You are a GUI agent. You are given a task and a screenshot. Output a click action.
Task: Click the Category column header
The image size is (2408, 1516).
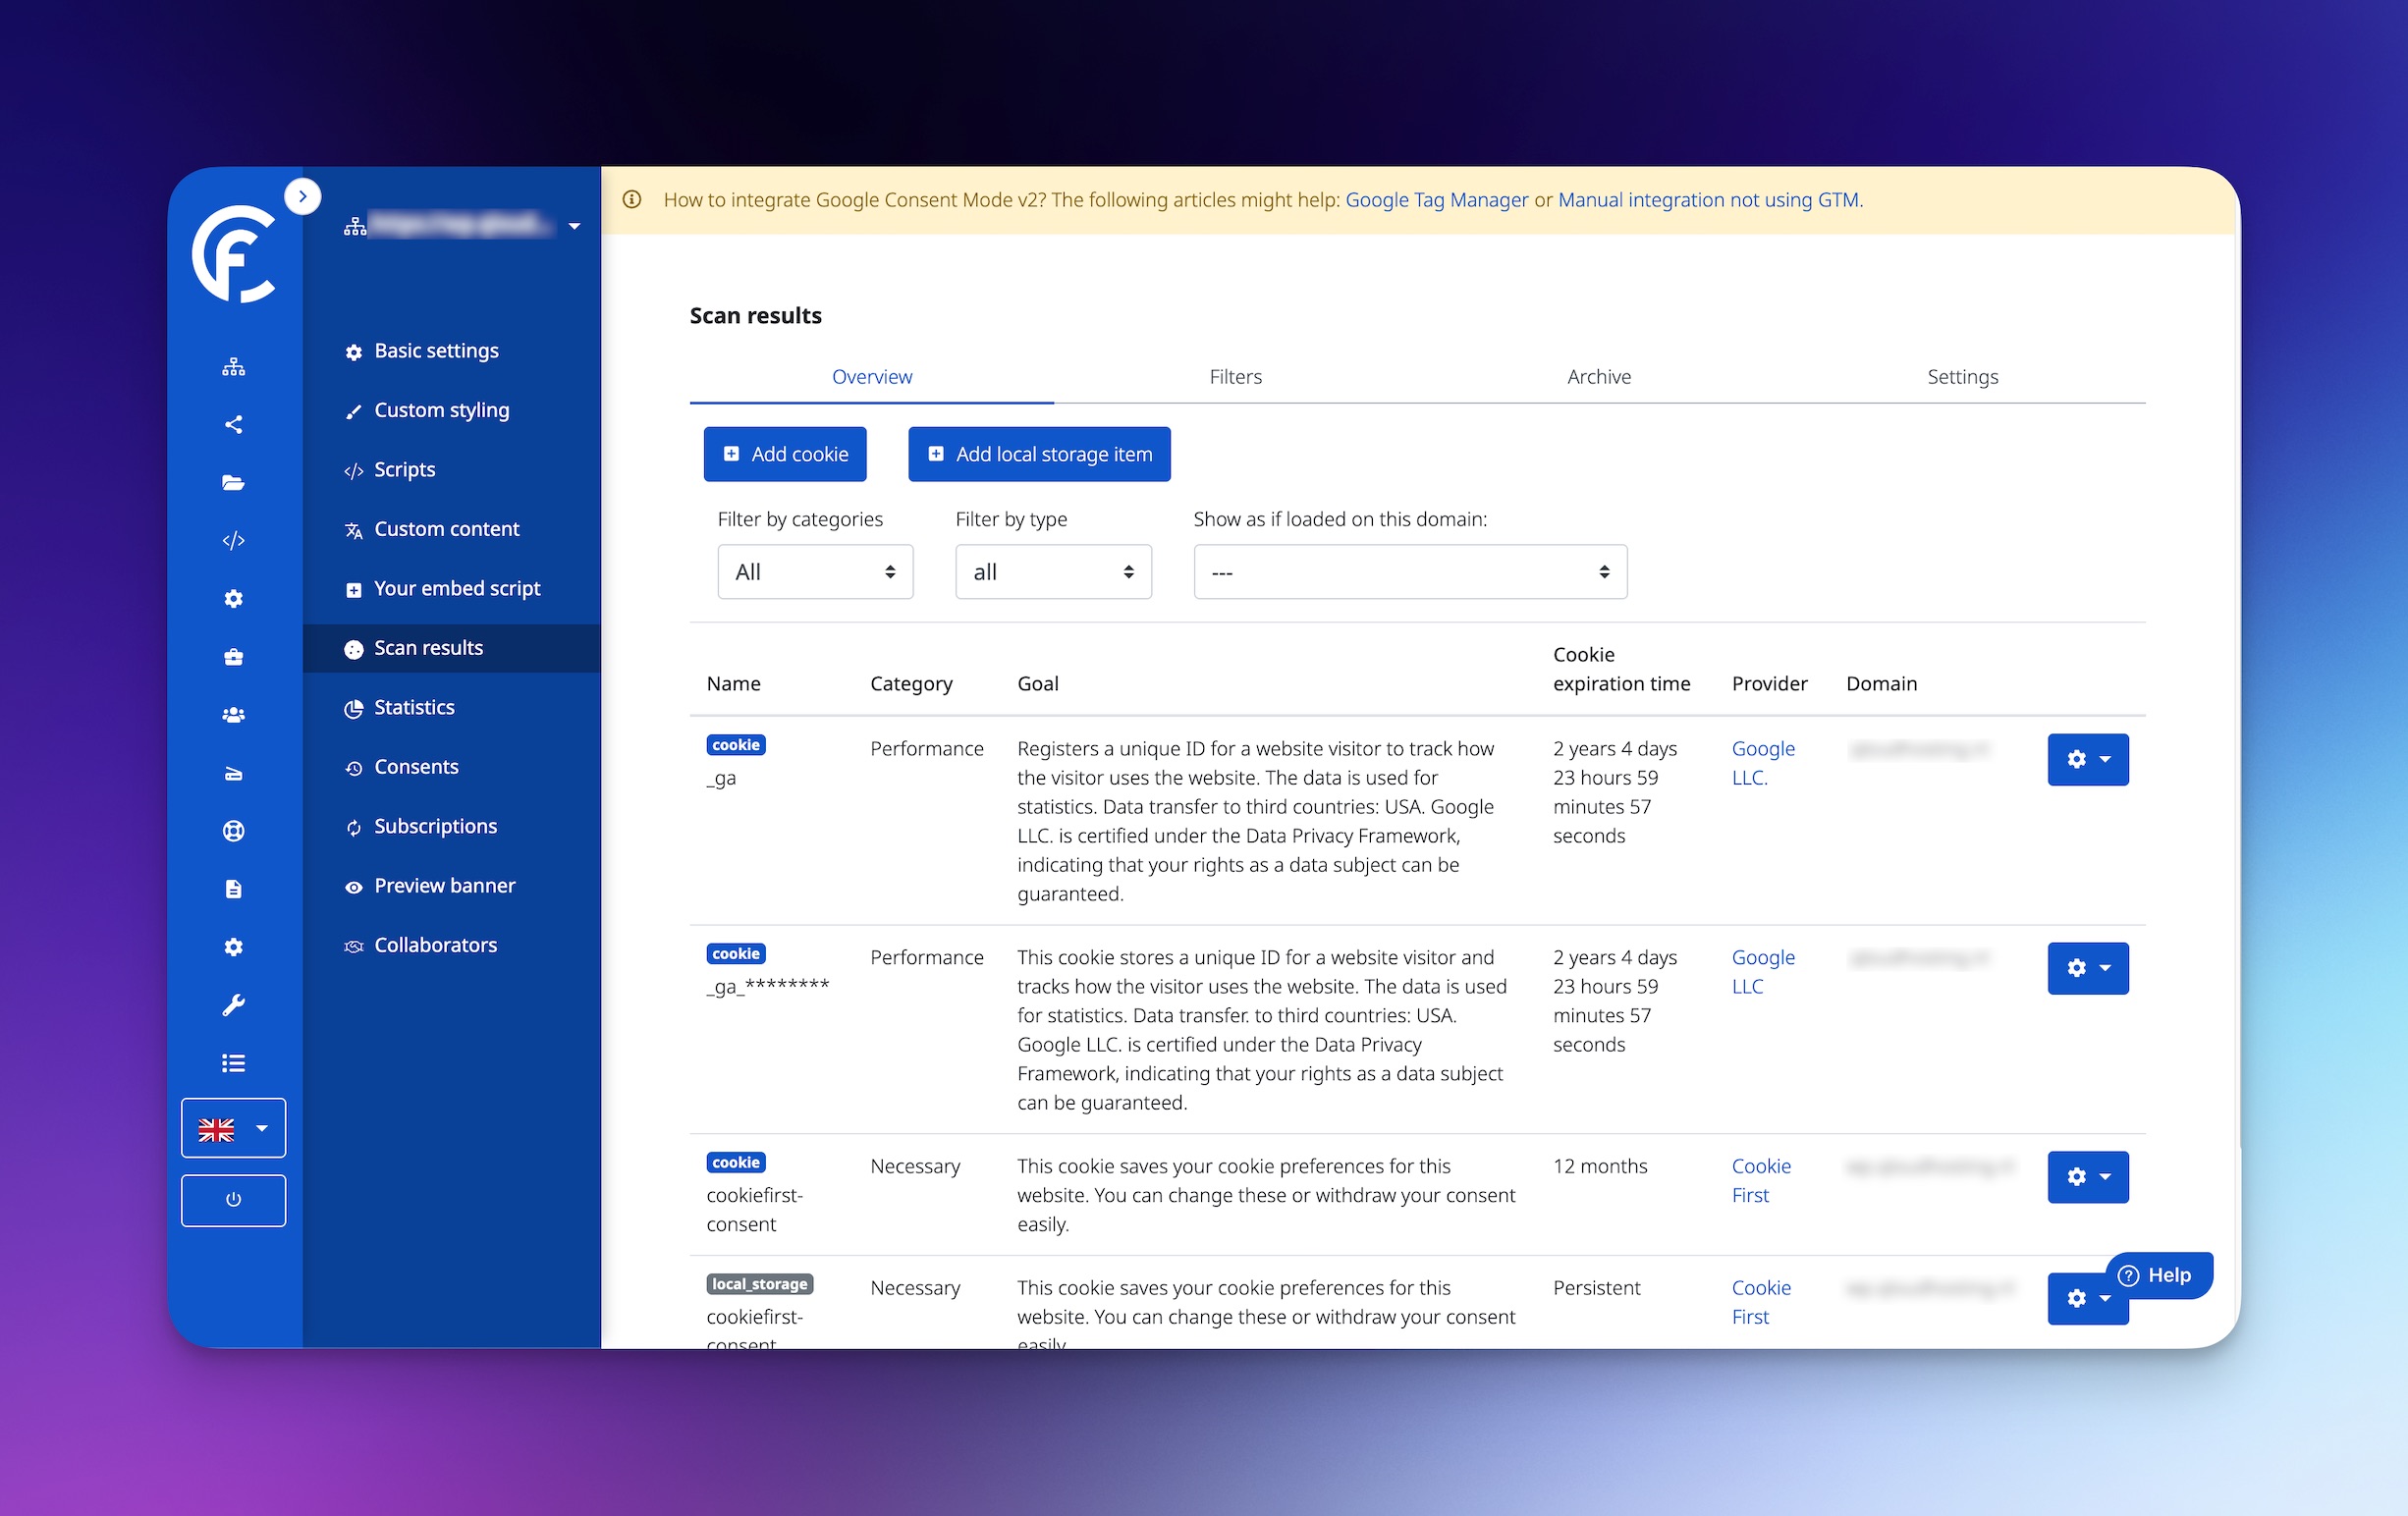(911, 684)
